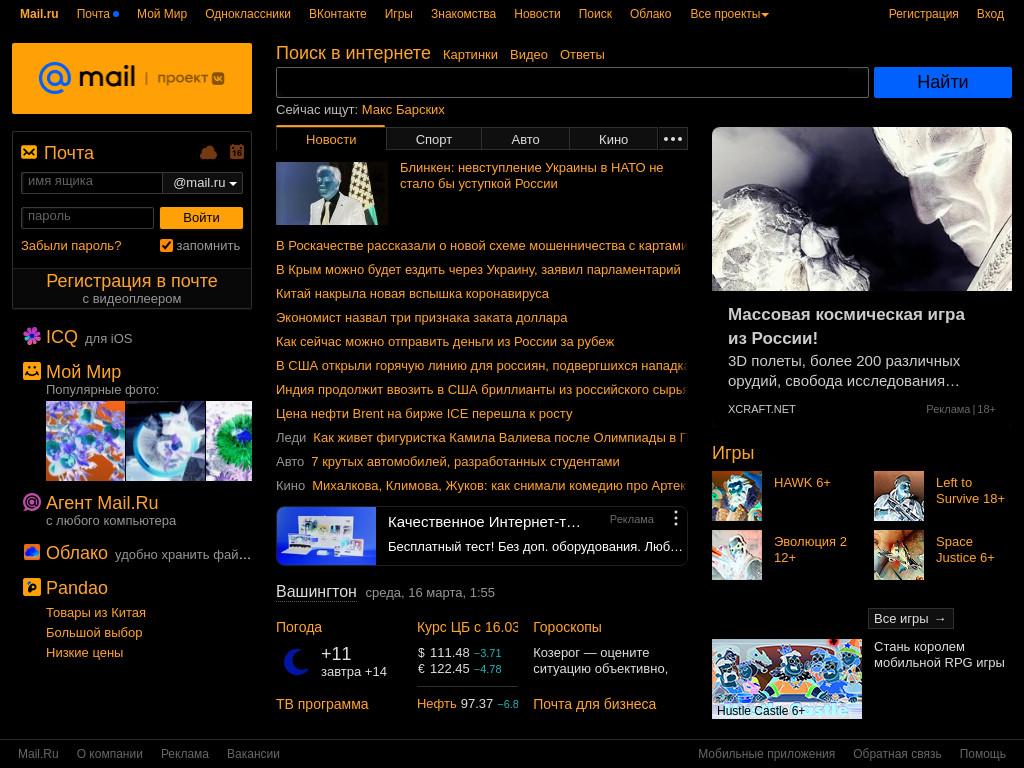
Task: Click the Left to Survive game icon
Action: 899,496
